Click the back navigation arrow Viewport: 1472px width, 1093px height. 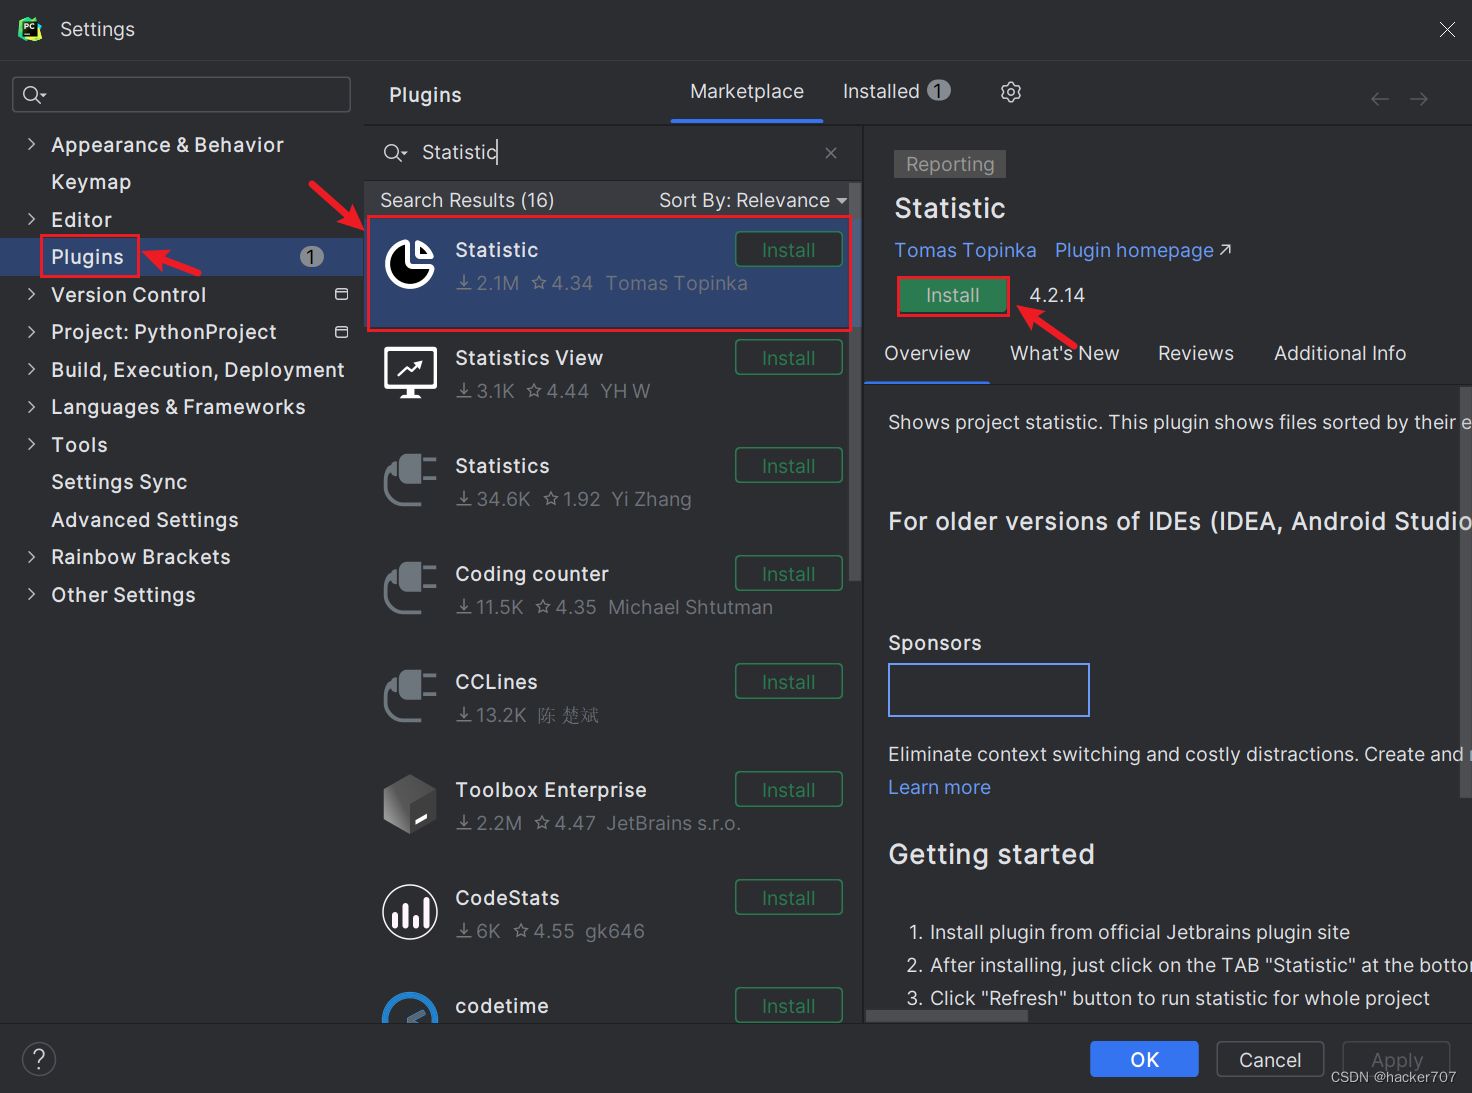[1380, 98]
